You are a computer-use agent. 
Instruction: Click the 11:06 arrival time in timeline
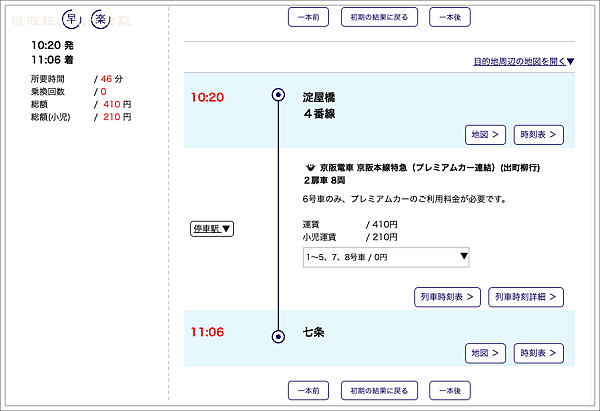(x=207, y=332)
